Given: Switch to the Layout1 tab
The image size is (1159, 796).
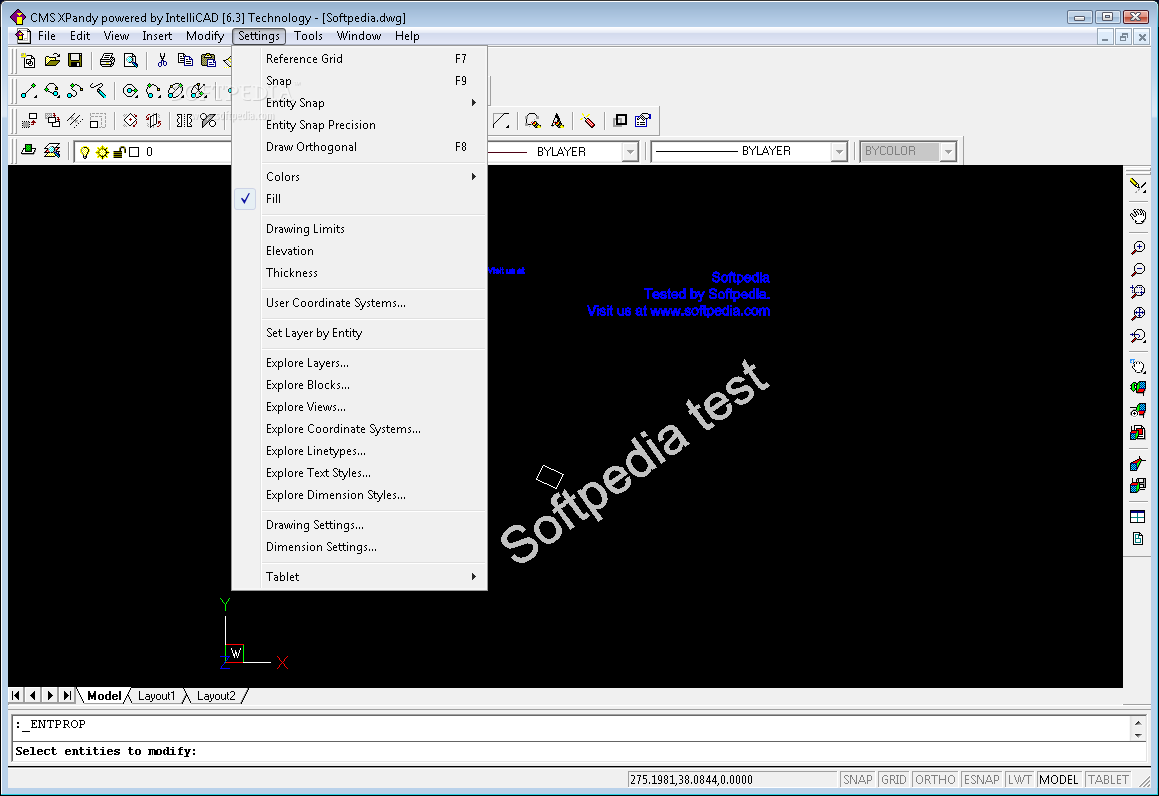Looking at the screenshot, I should pos(157,696).
